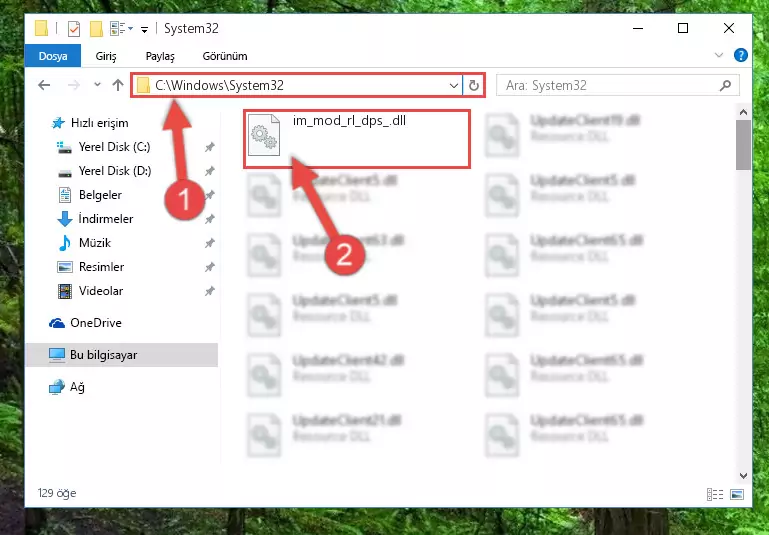Switch to the Giriş ribbon tab
The height and width of the screenshot is (535, 769).
tap(106, 56)
